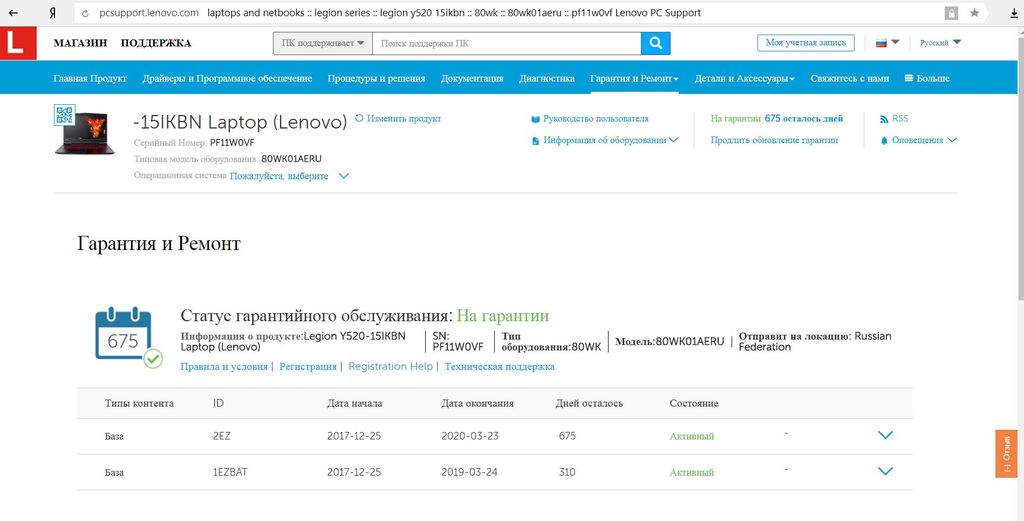Viewport: 1024px width, 521px height.
Task: Open the 'Правила и условия' link
Action: (224, 367)
